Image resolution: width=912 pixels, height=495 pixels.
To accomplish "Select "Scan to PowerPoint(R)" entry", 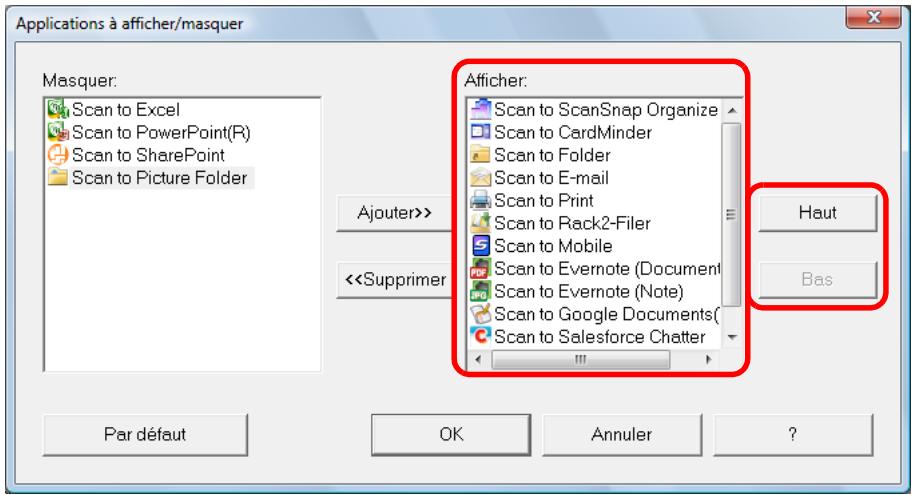I will click(x=161, y=132).
